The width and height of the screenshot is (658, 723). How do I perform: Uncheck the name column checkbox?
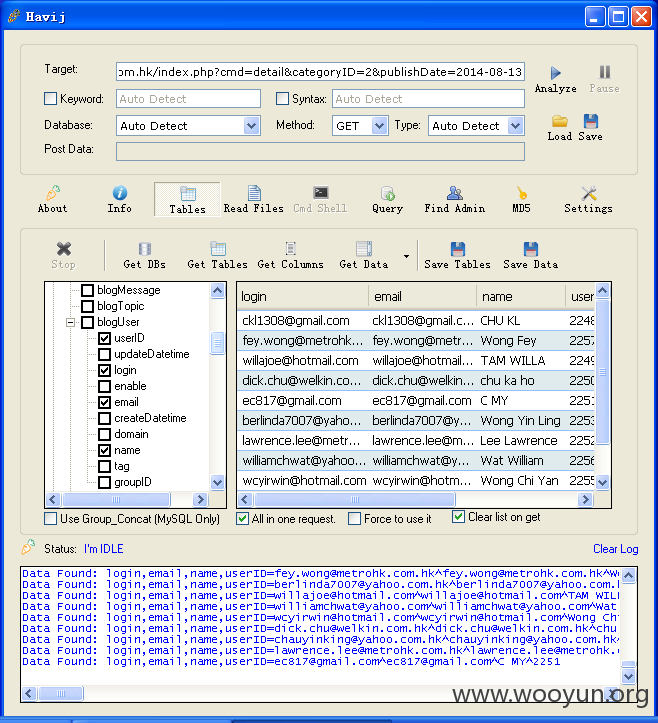click(x=105, y=450)
